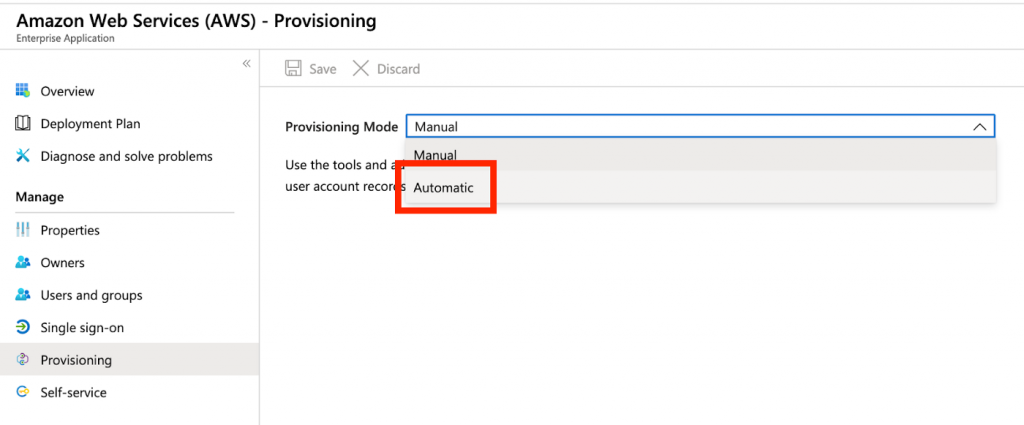The height and width of the screenshot is (425, 1024).
Task: Click the Save floppy disk icon
Action: (x=293, y=69)
